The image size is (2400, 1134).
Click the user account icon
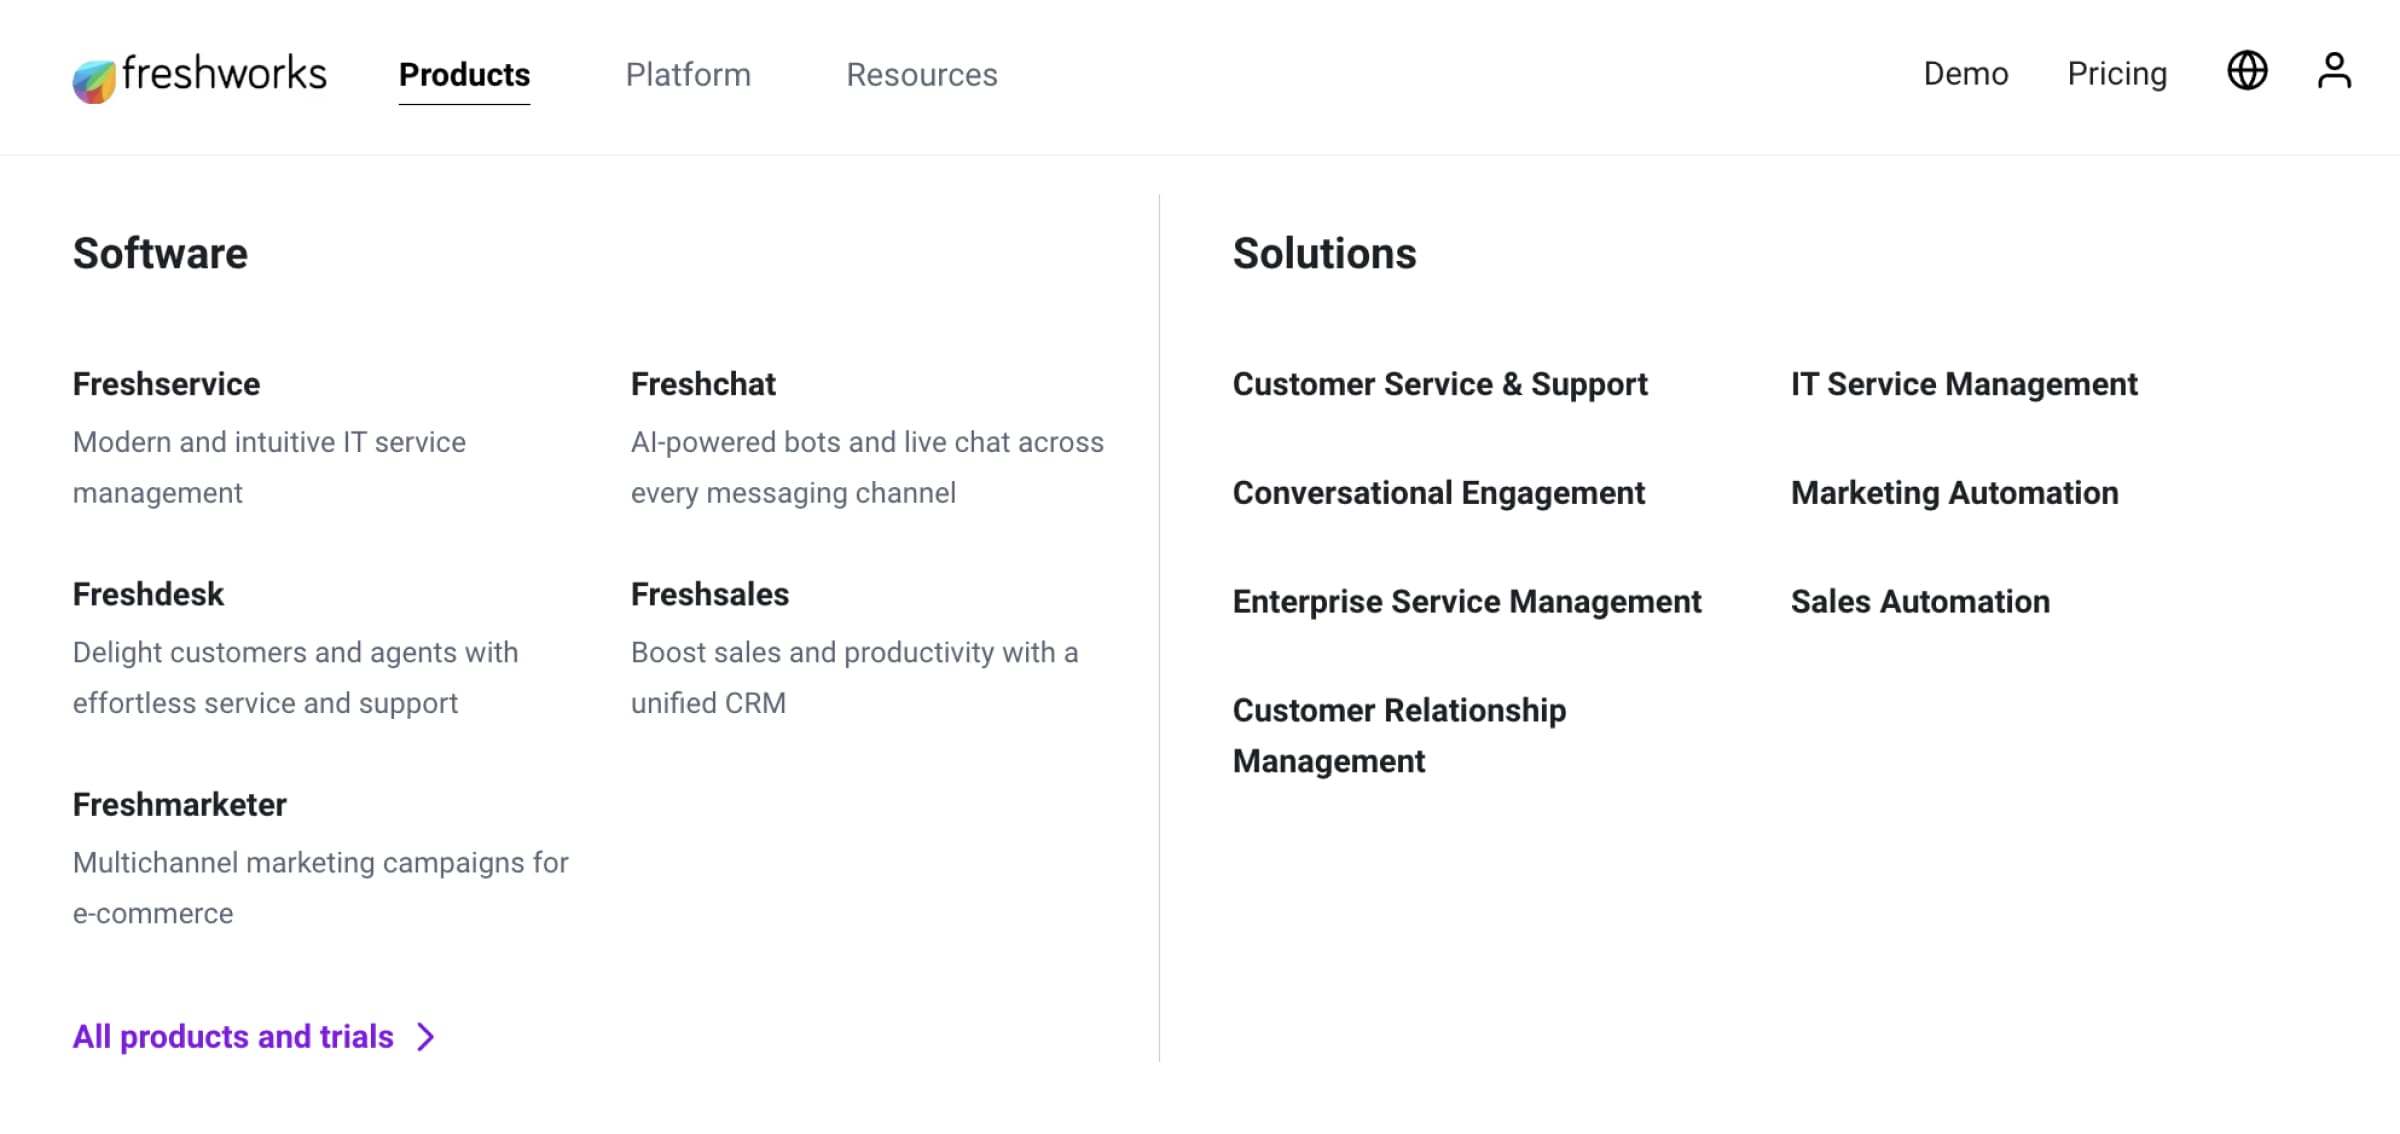[x=2333, y=70]
